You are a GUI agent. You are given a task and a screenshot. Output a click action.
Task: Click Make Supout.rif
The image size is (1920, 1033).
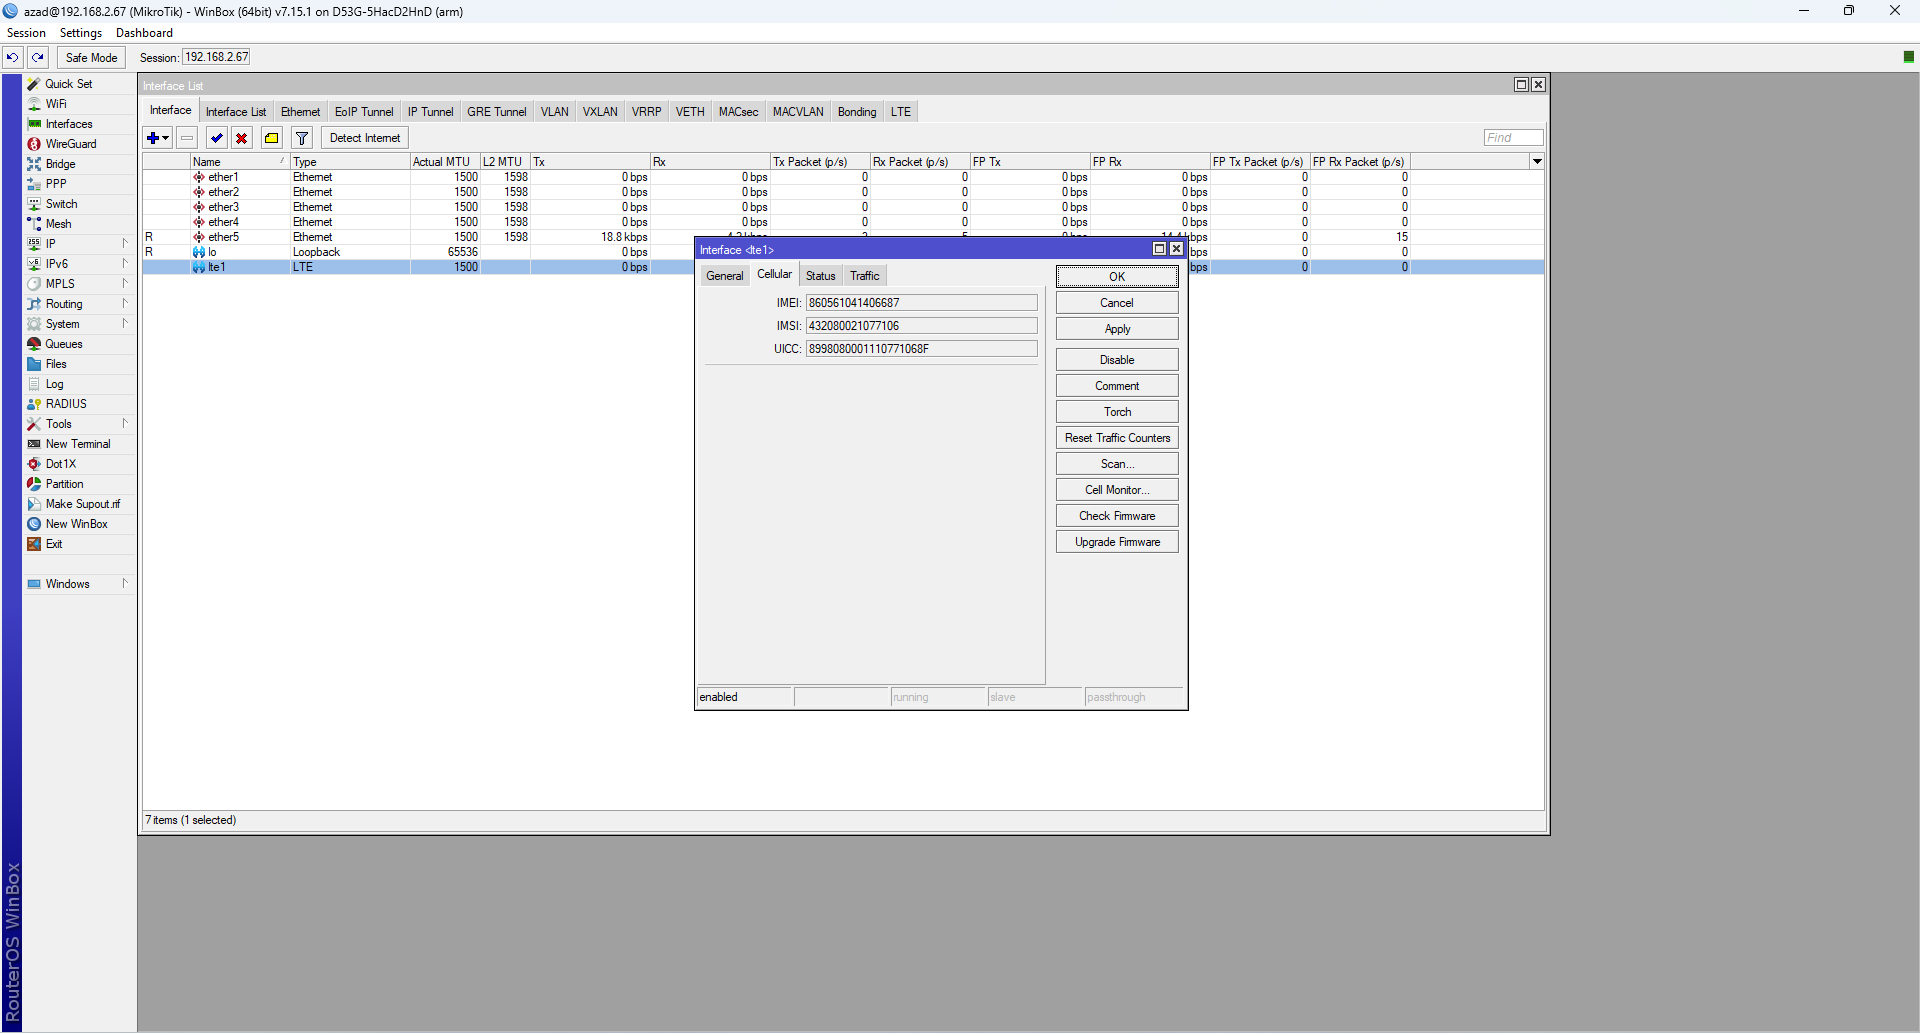point(82,504)
